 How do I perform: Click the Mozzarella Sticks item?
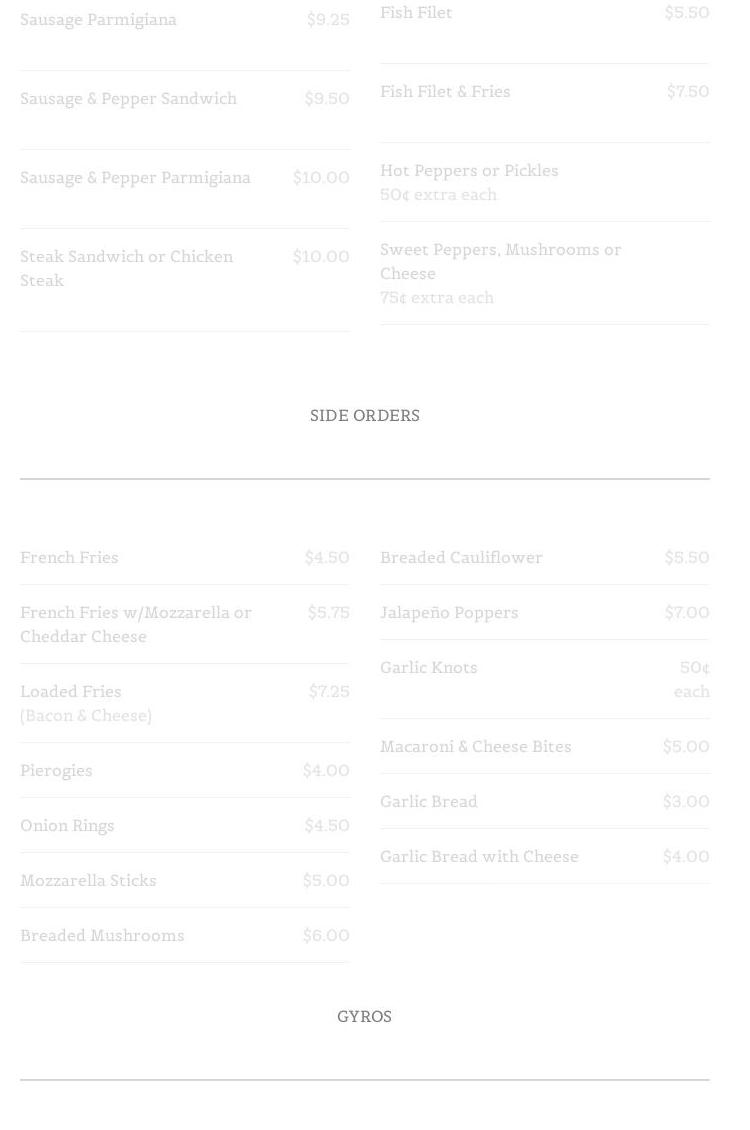(88, 881)
